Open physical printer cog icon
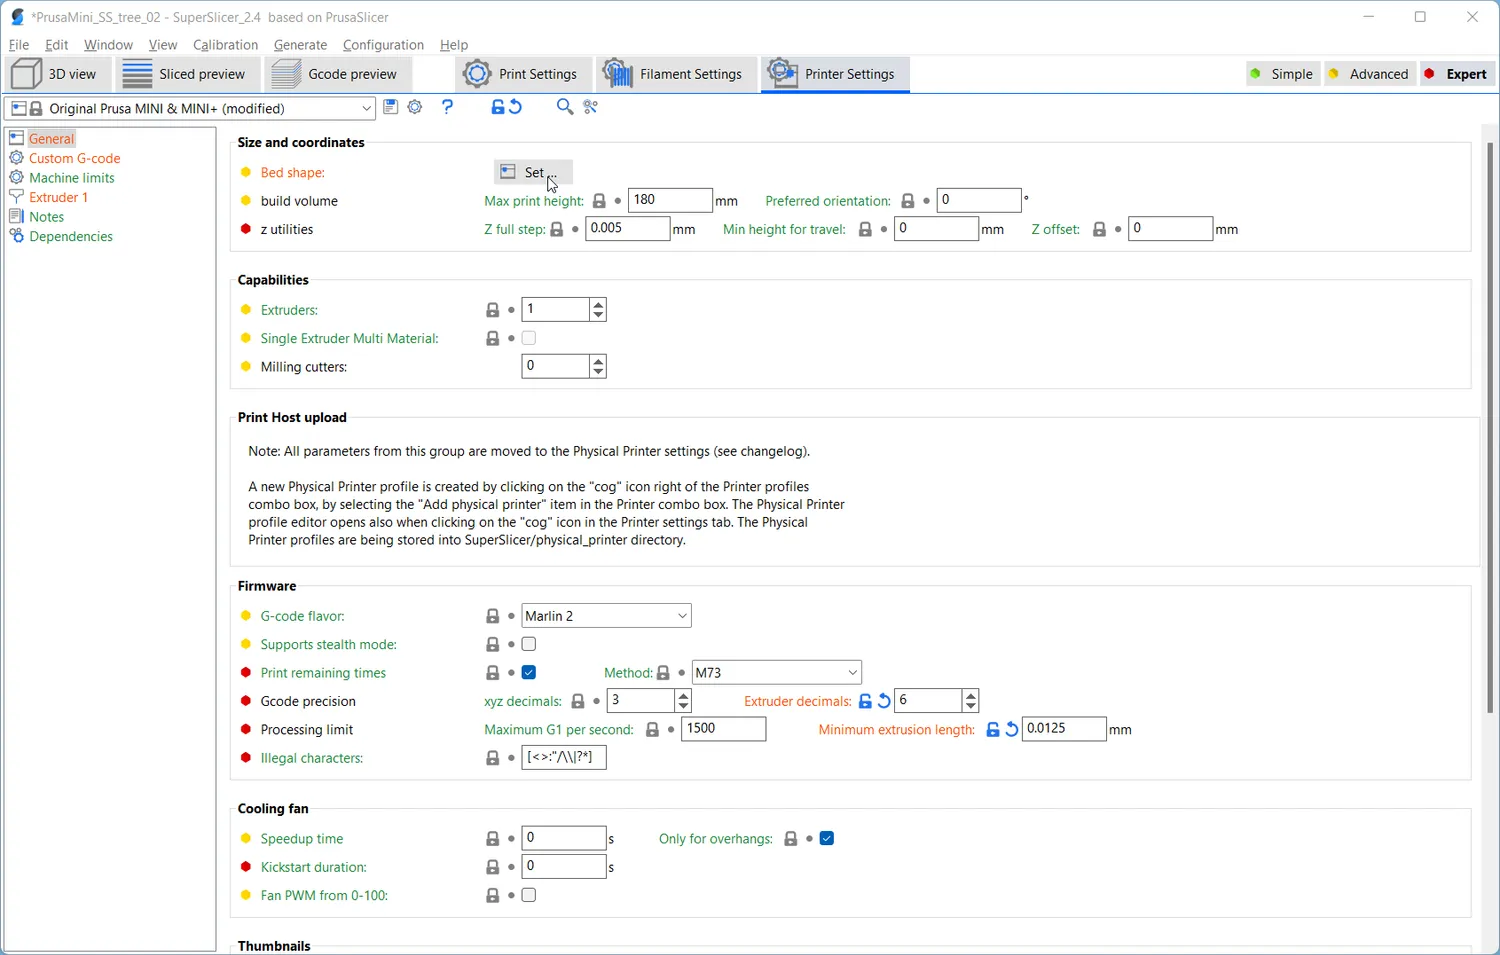 pos(416,107)
